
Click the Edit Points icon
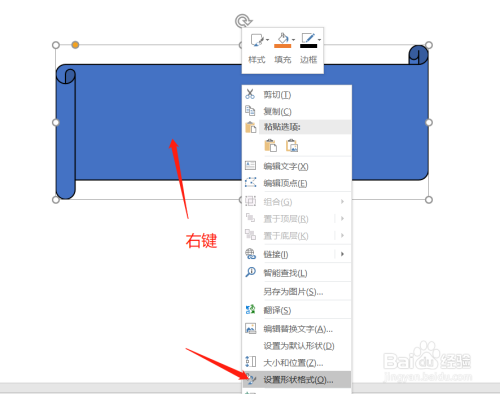(x=250, y=182)
